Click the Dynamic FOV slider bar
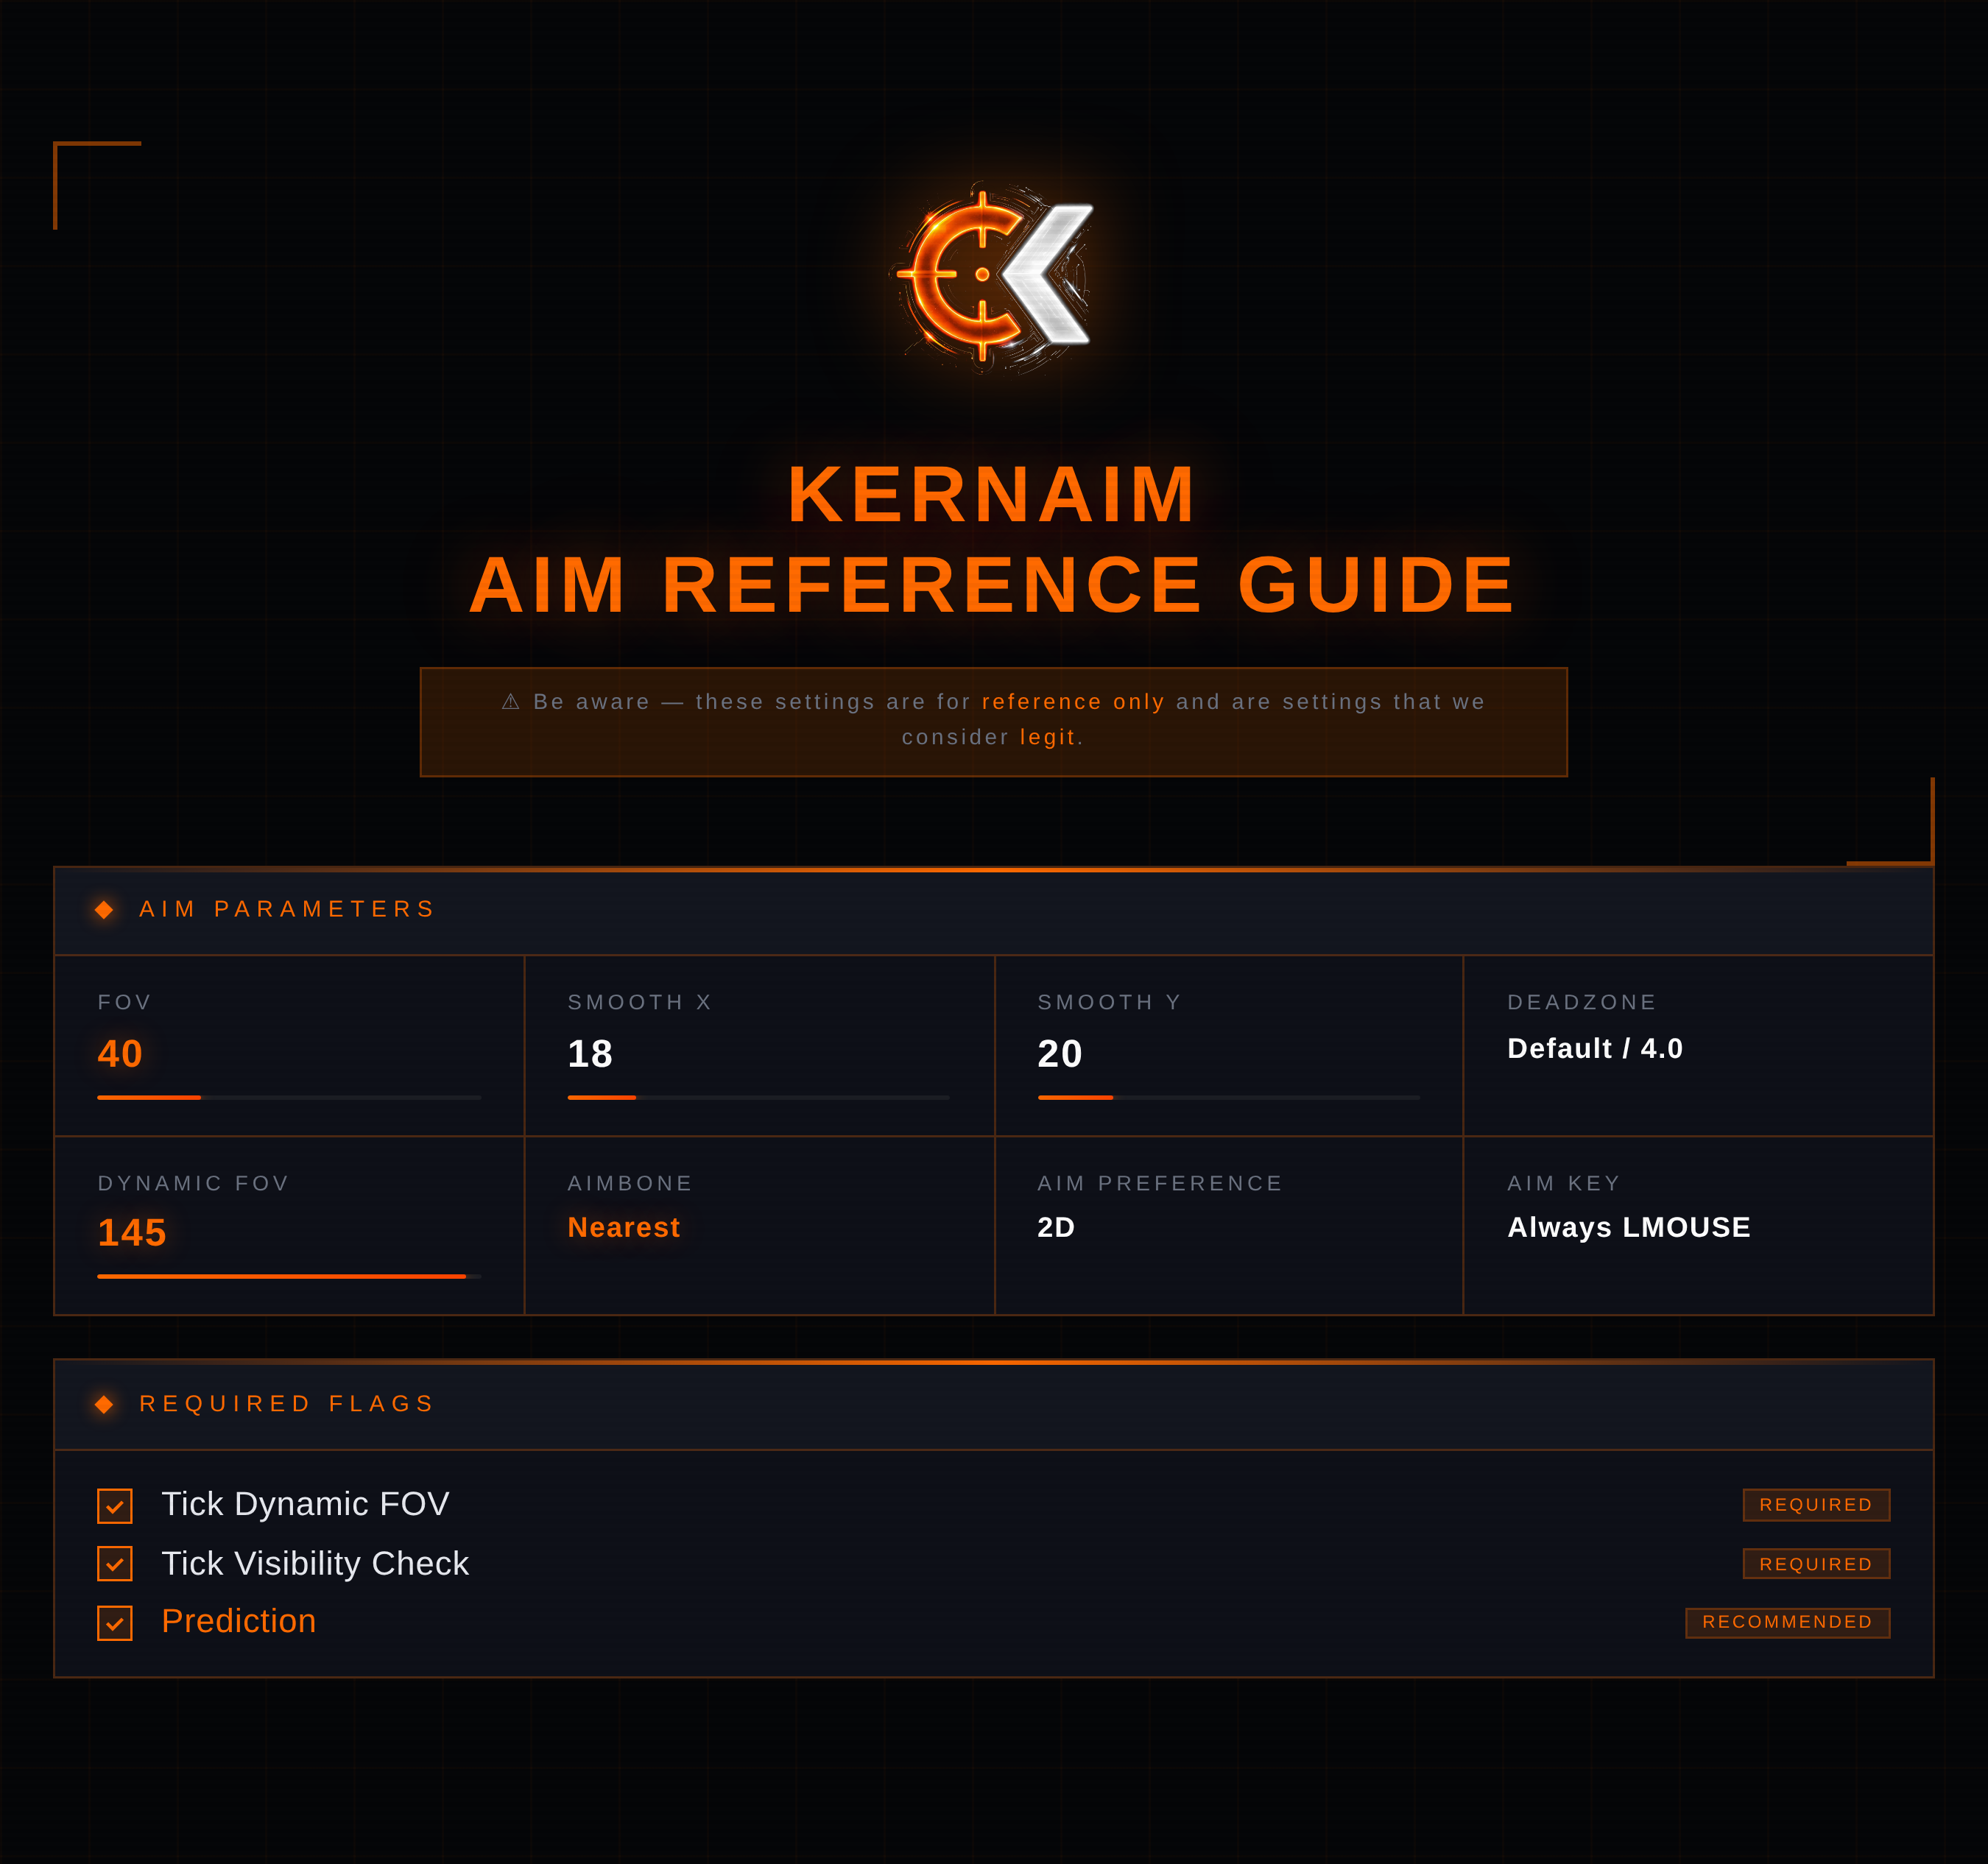This screenshot has width=1988, height=1864. tap(289, 1276)
